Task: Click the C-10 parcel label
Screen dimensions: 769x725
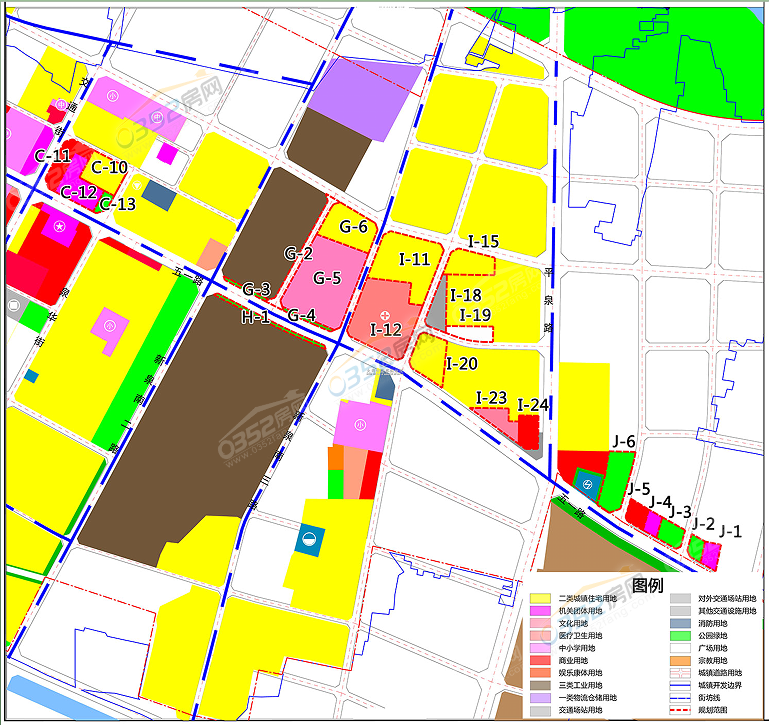Action: [x=110, y=167]
